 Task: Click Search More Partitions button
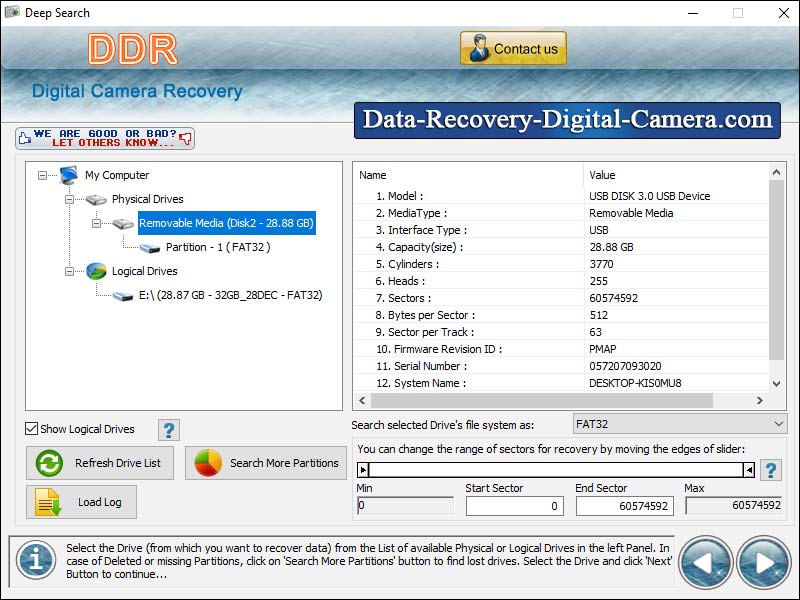tap(266, 463)
